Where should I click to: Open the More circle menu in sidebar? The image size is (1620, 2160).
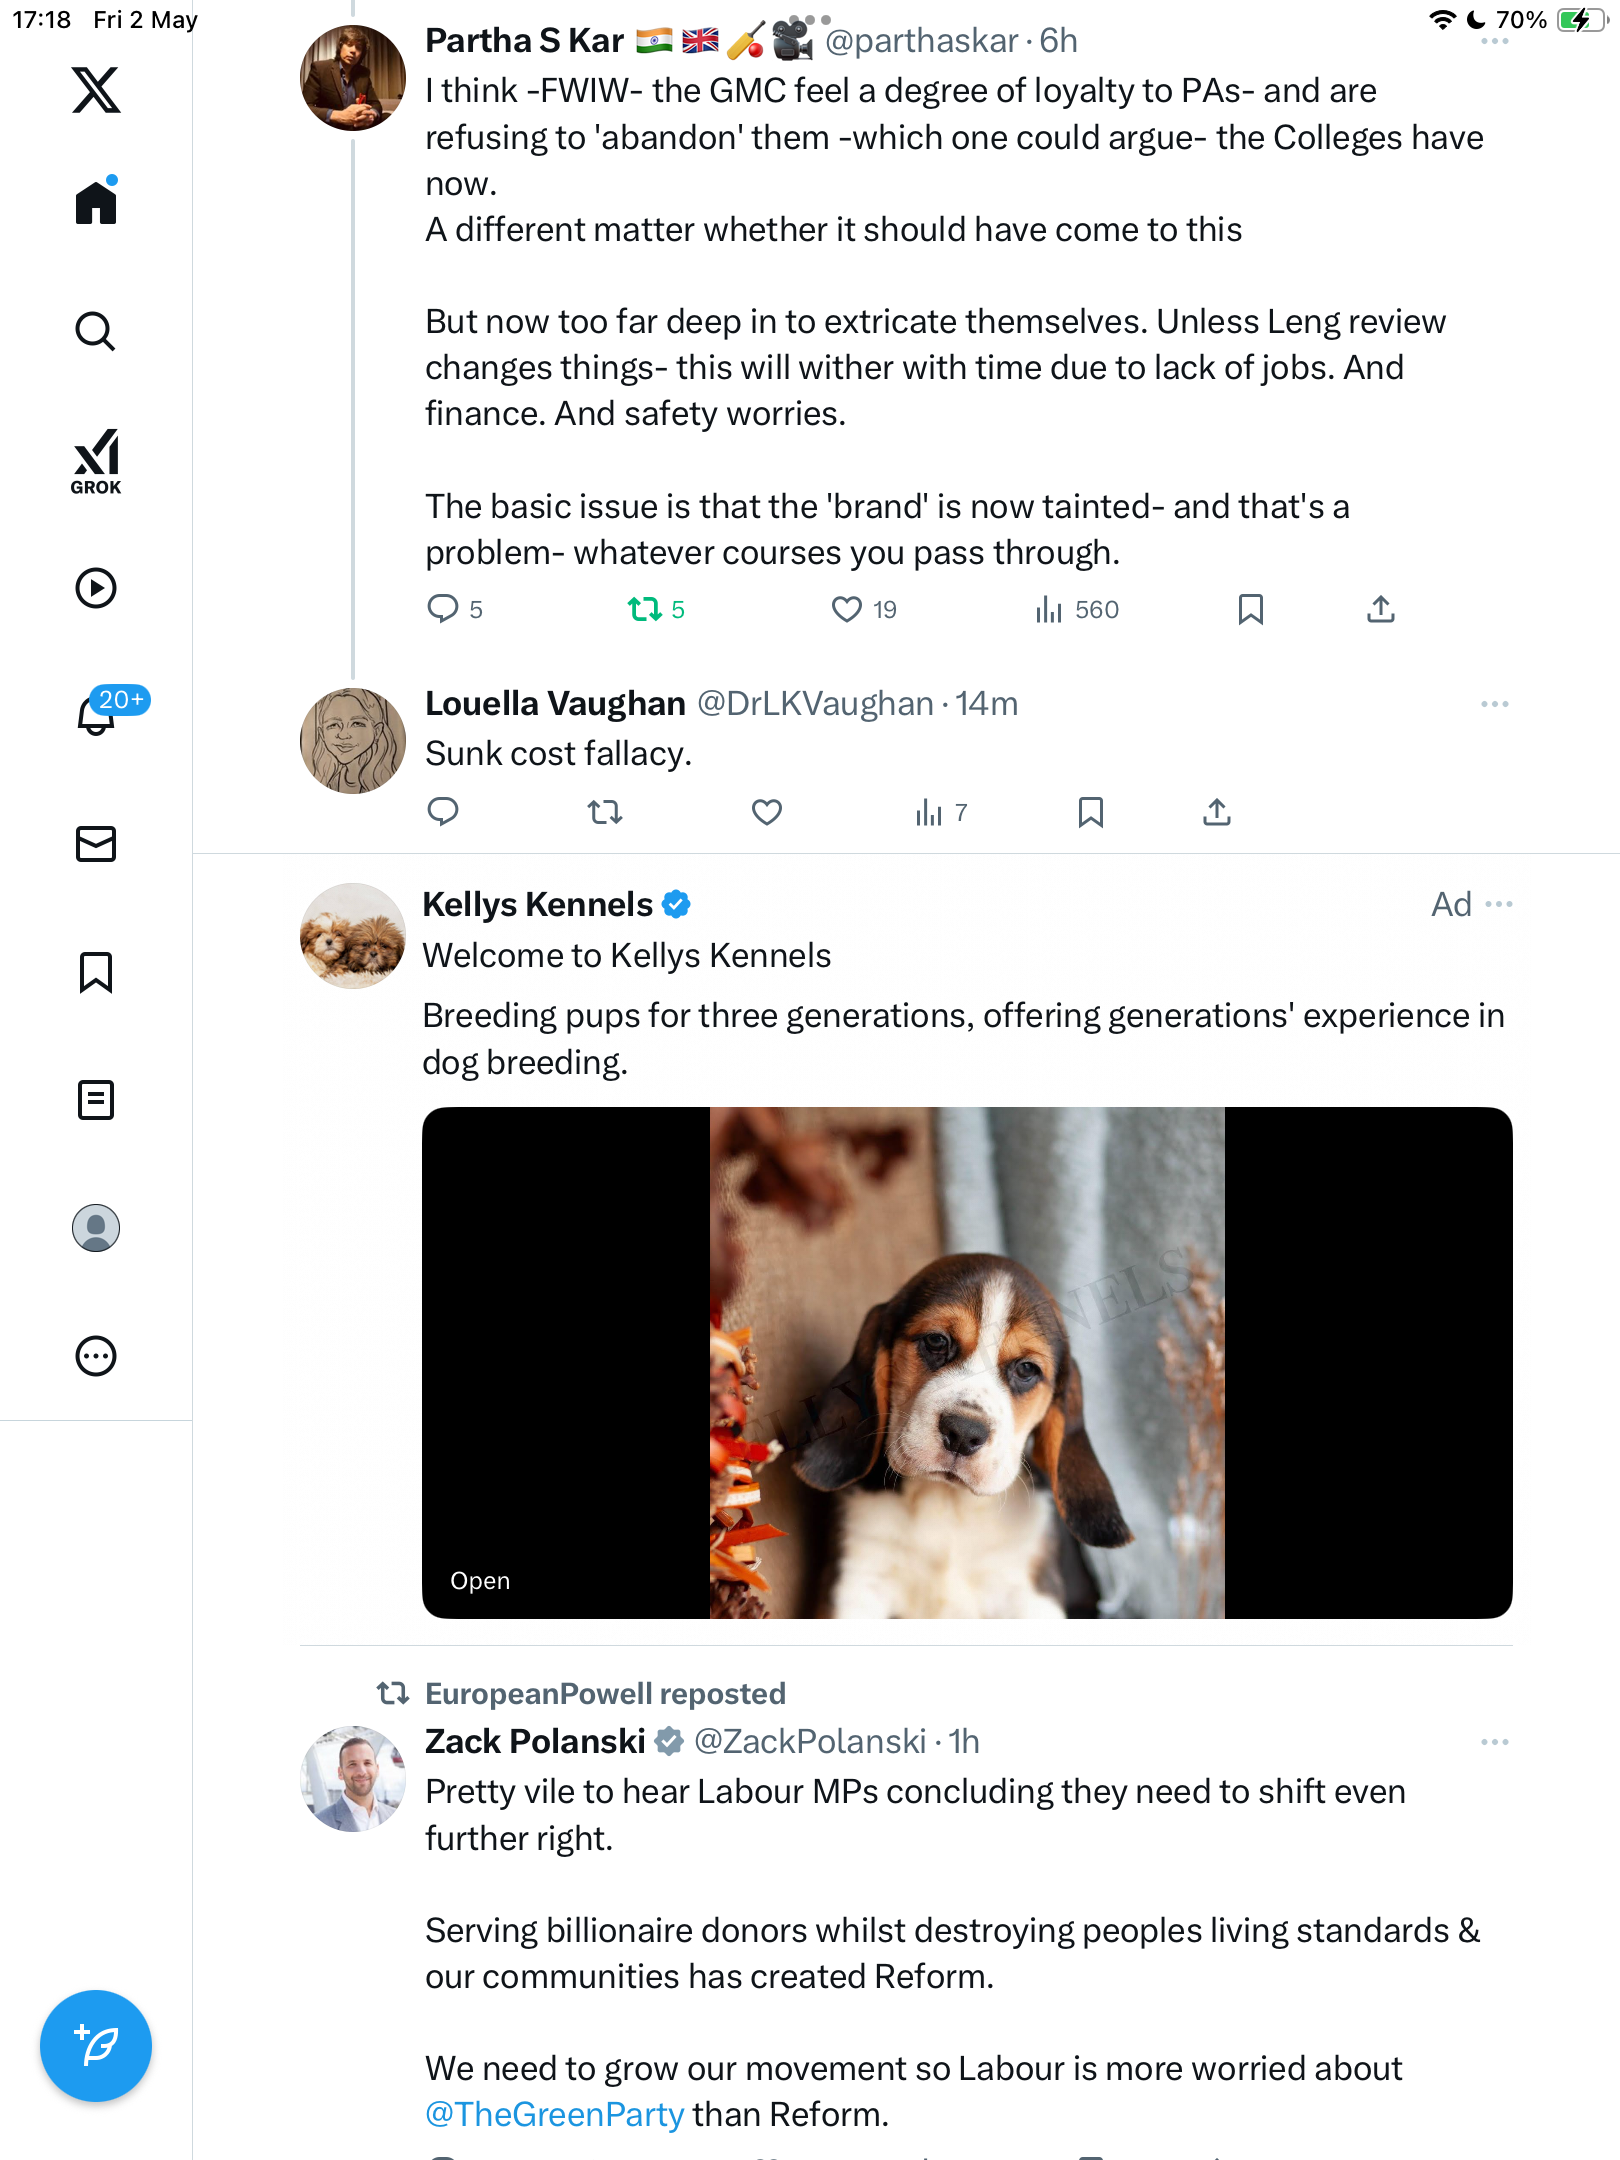pos(96,1356)
